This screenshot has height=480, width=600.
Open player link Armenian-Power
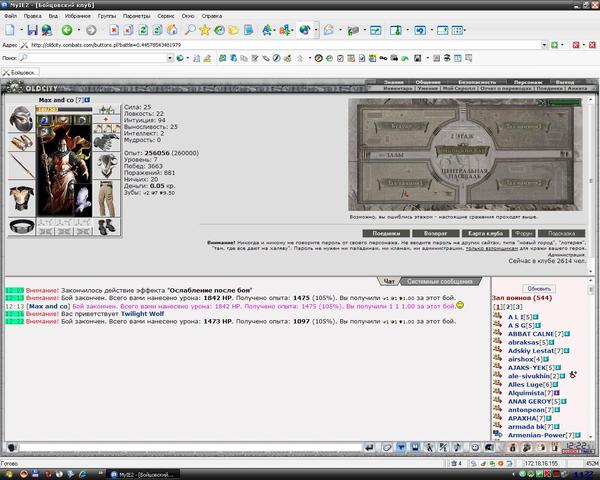(536, 435)
